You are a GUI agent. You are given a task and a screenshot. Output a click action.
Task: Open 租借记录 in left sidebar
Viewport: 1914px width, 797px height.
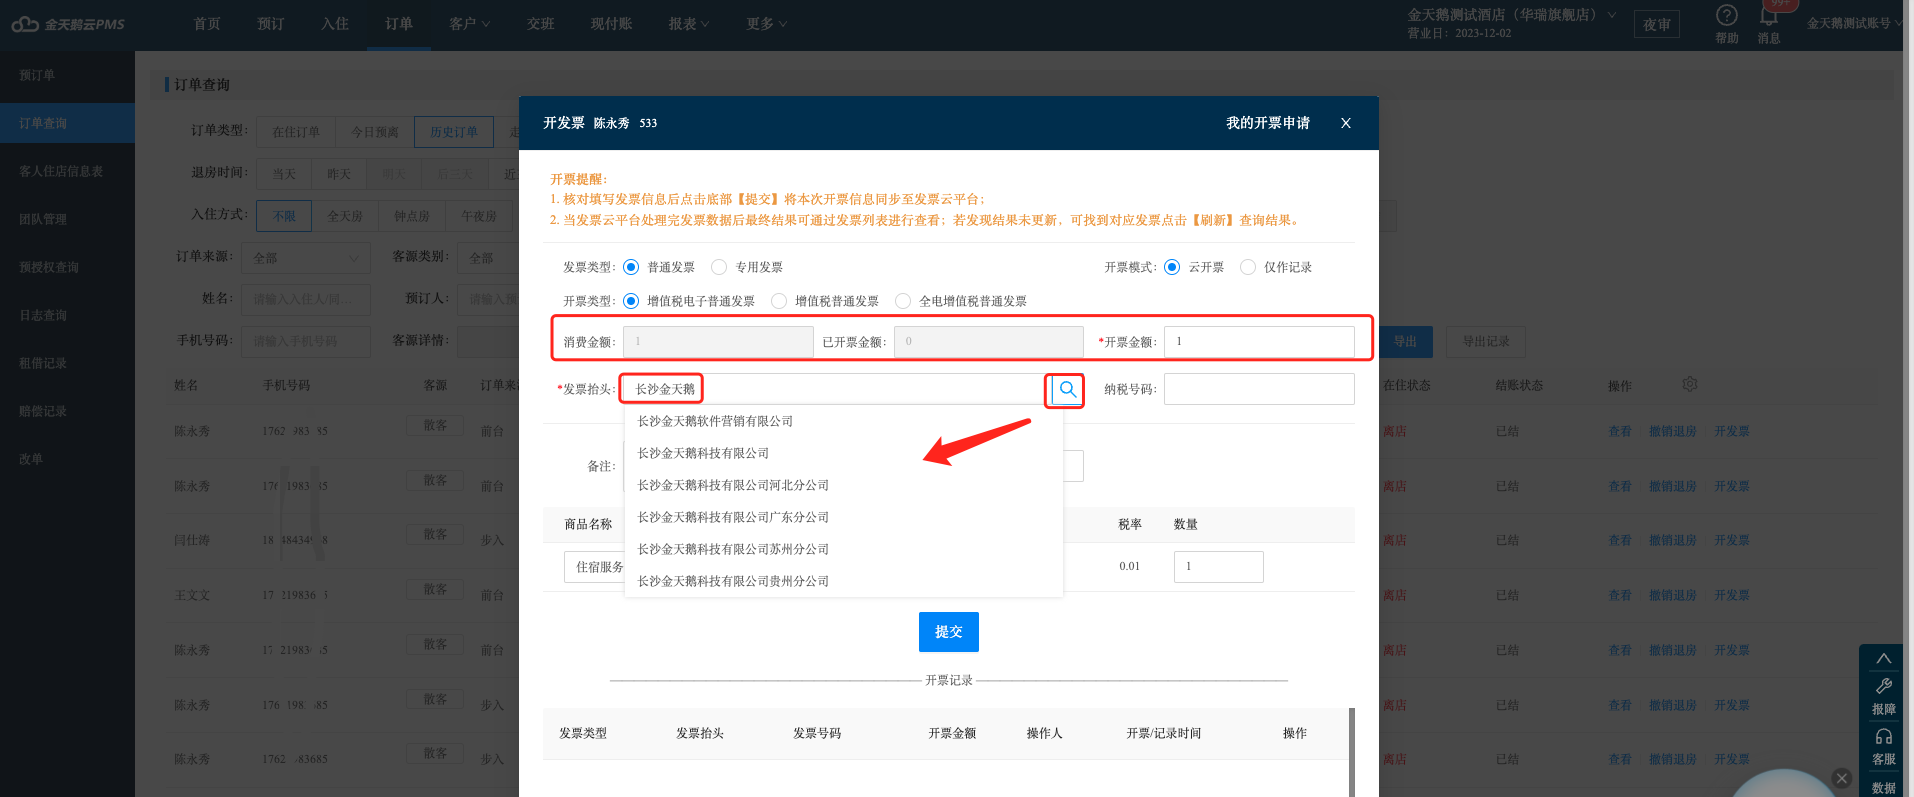tap(67, 363)
